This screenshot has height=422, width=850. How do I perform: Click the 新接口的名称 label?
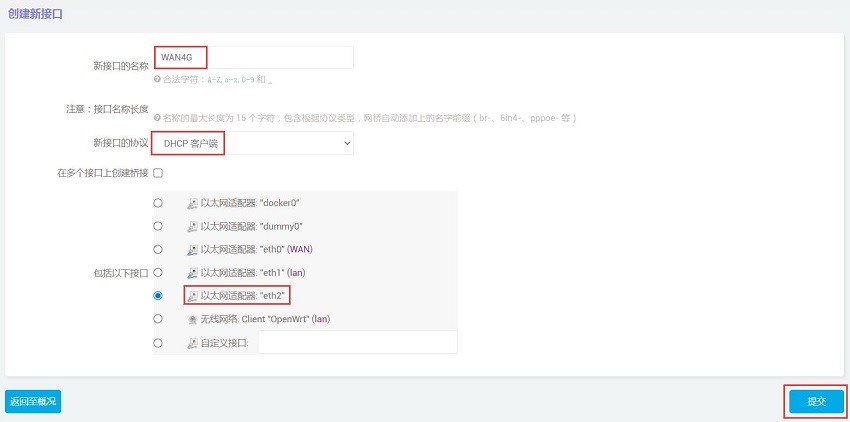tap(121, 66)
